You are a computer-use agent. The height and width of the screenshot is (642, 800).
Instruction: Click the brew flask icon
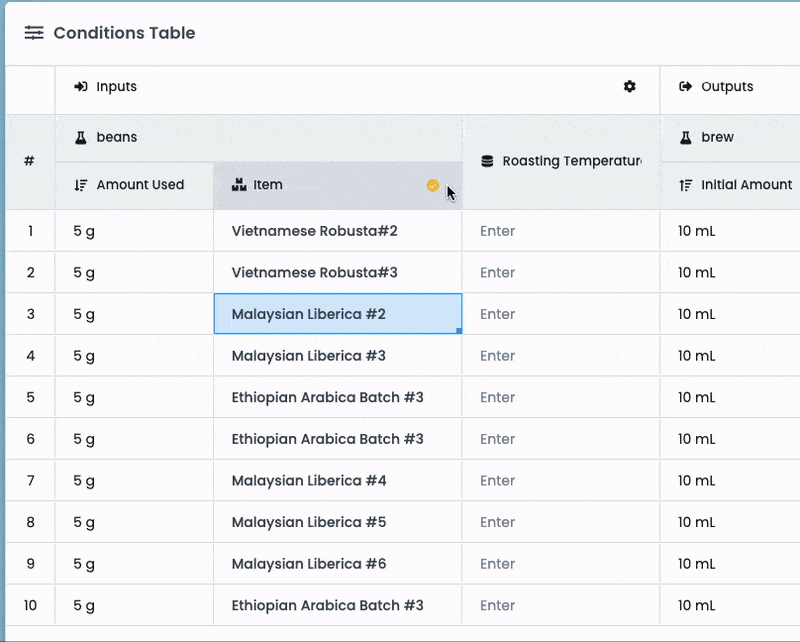[686, 137]
